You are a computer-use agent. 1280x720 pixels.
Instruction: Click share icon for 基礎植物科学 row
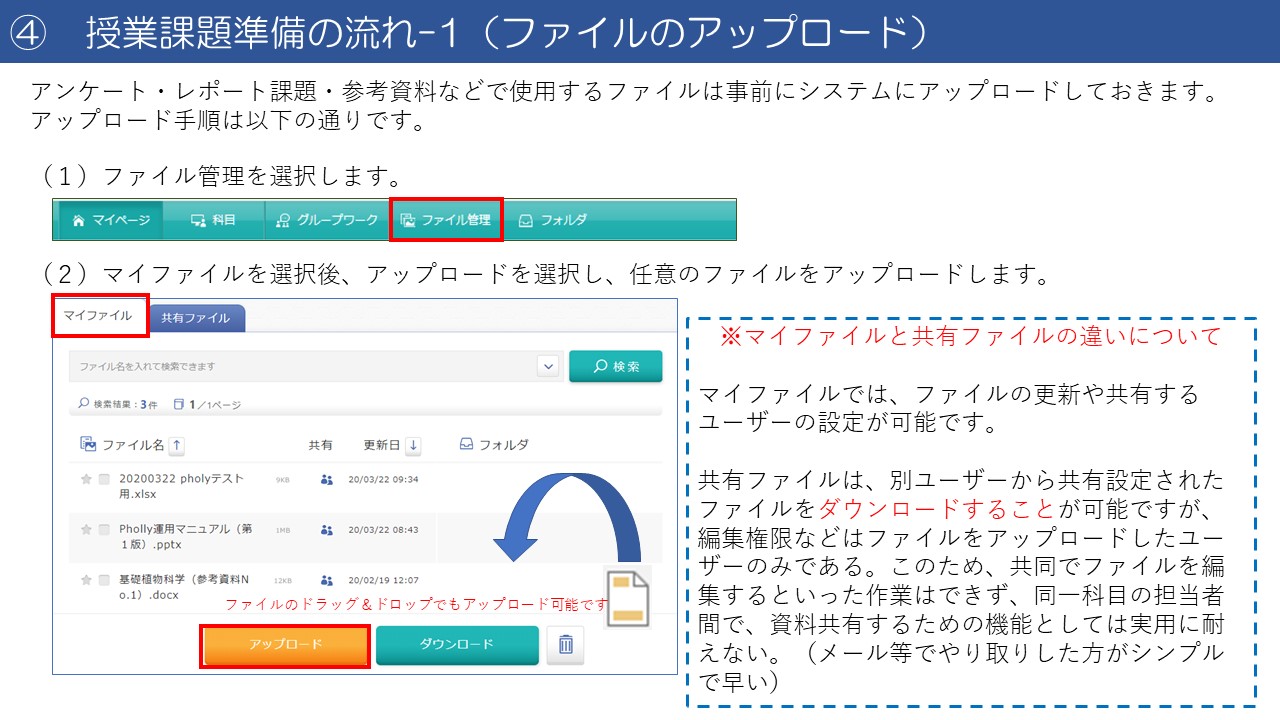click(x=326, y=580)
